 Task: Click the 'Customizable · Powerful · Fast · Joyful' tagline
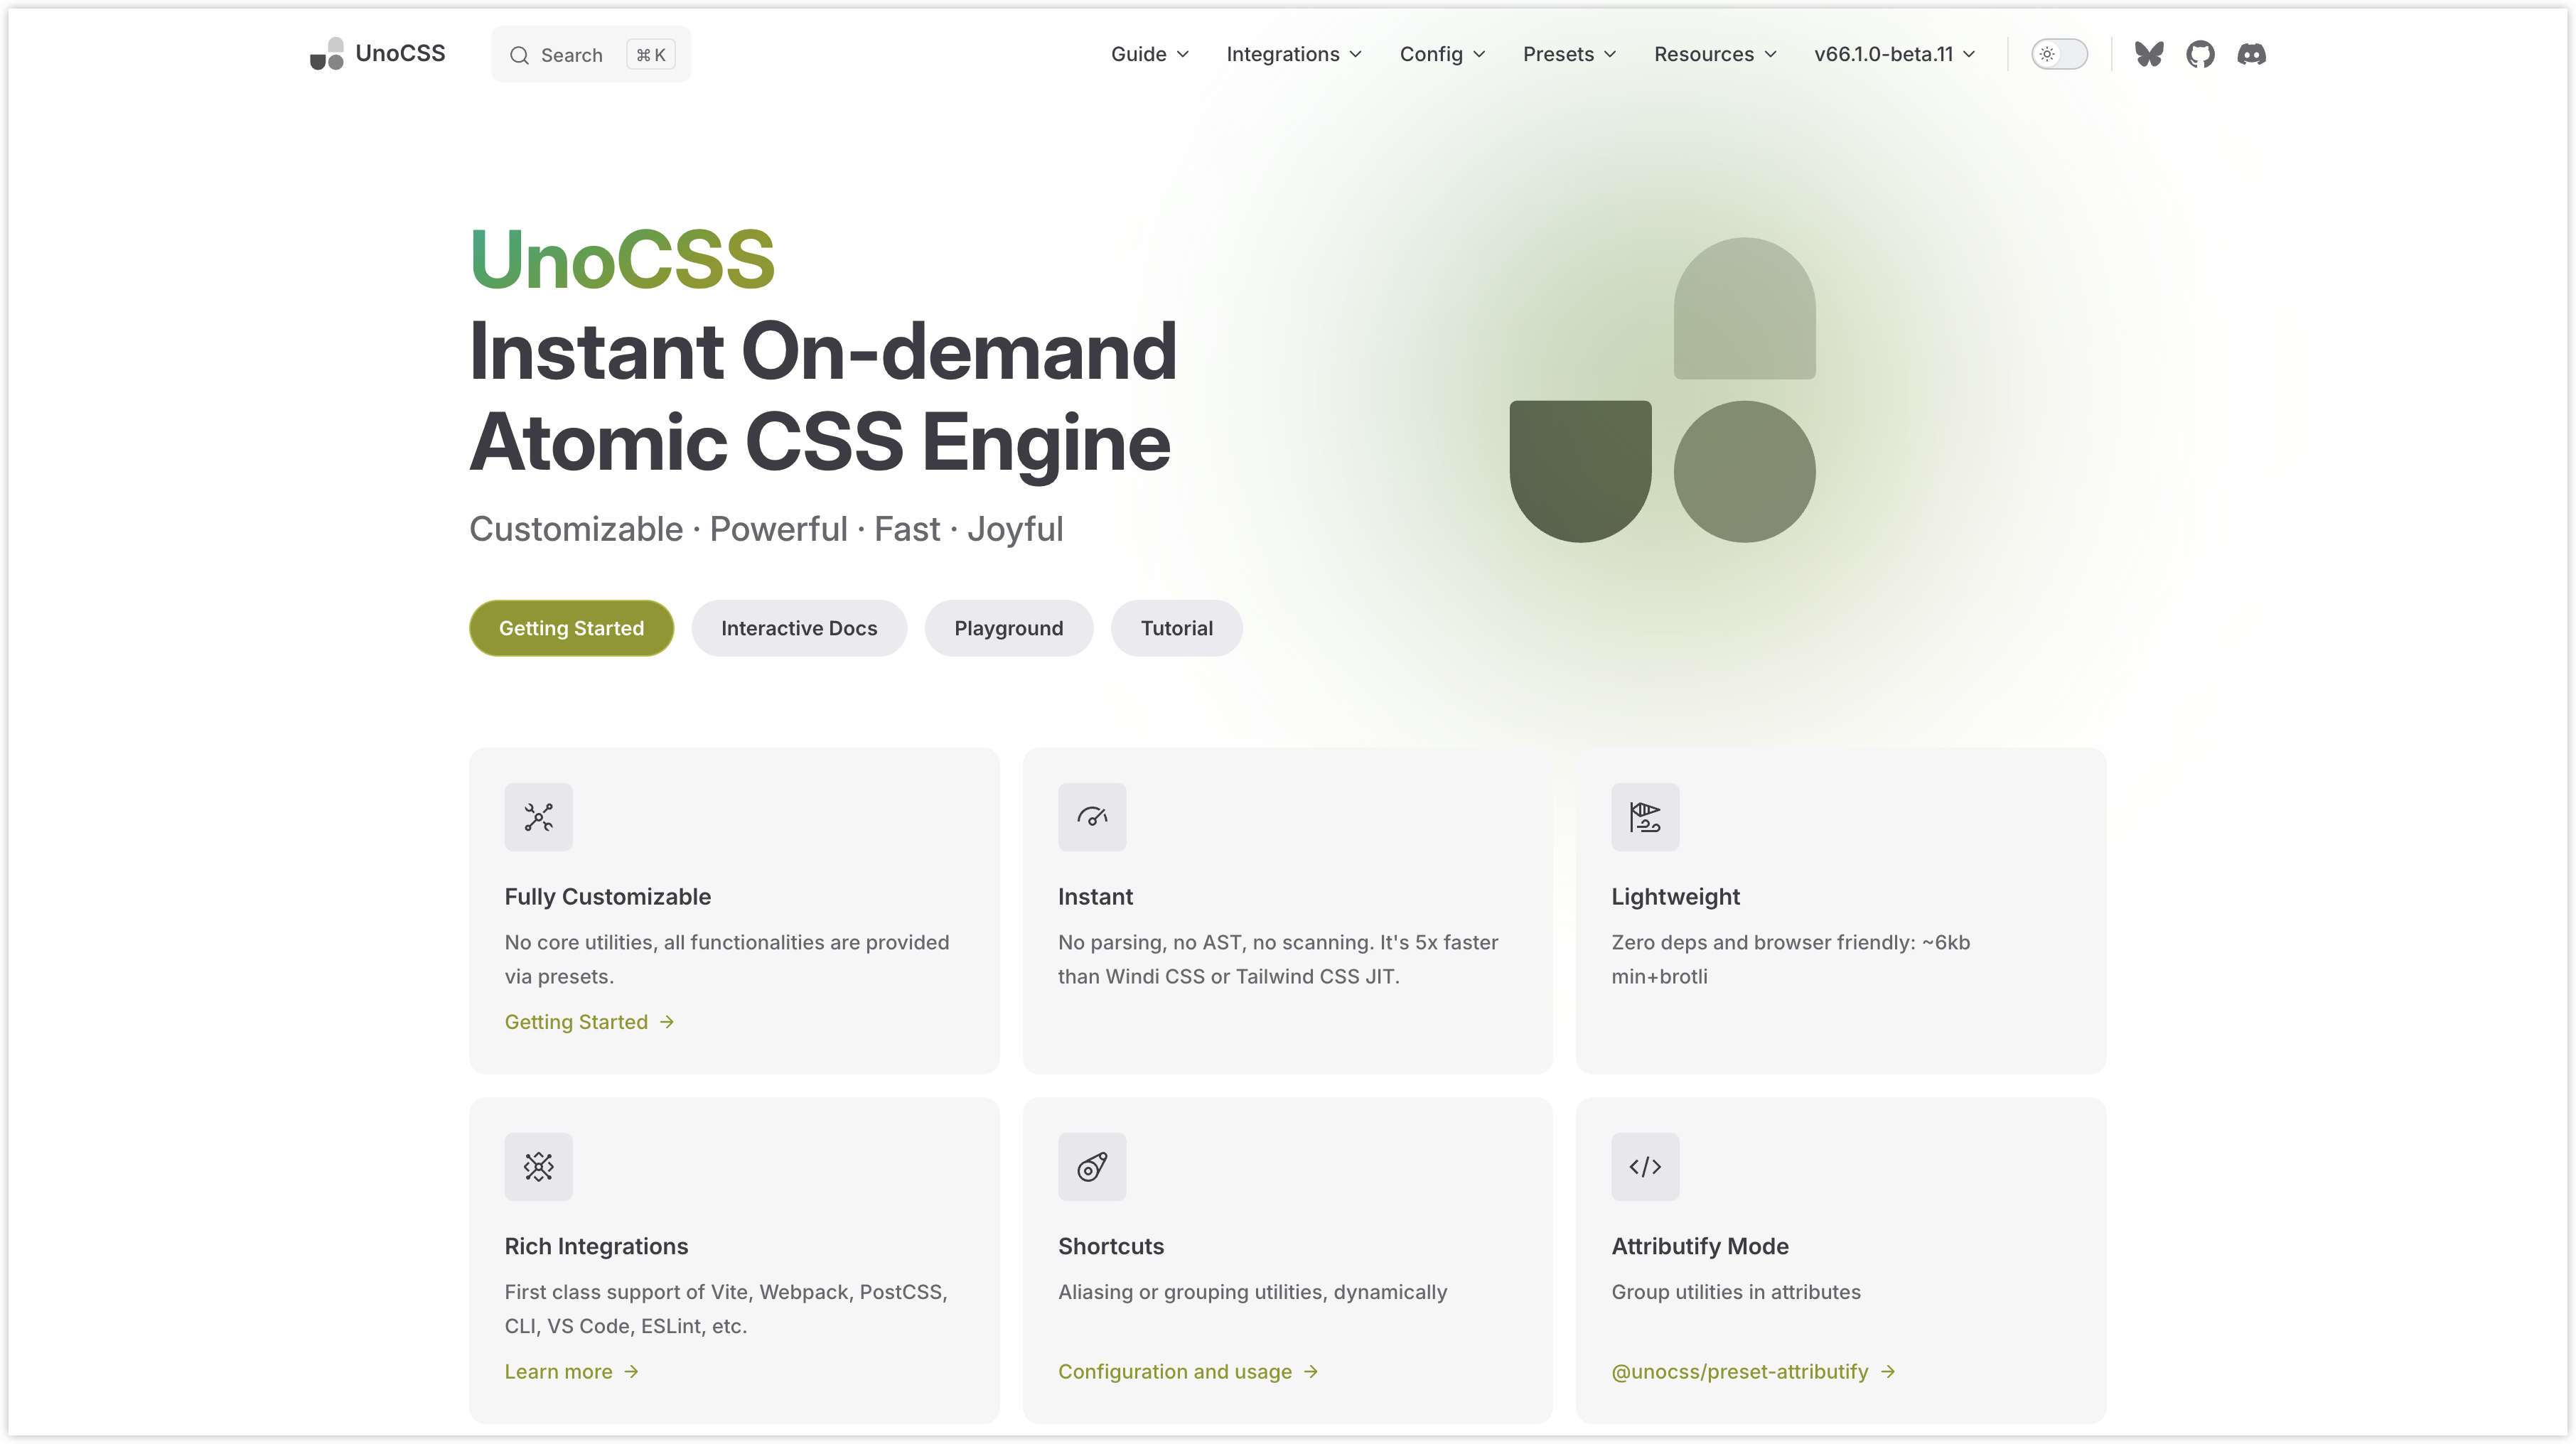coord(766,529)
